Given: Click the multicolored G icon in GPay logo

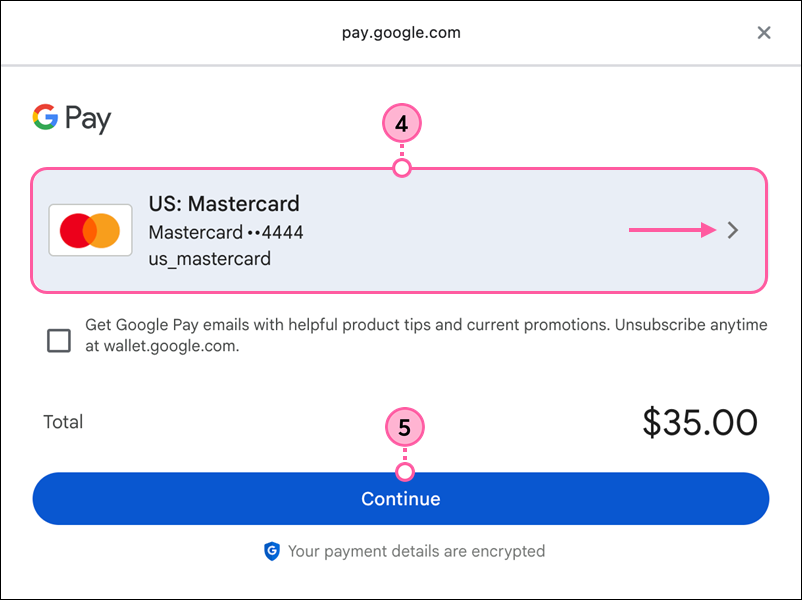Looking at the screenshot, I should coord(43,118).
